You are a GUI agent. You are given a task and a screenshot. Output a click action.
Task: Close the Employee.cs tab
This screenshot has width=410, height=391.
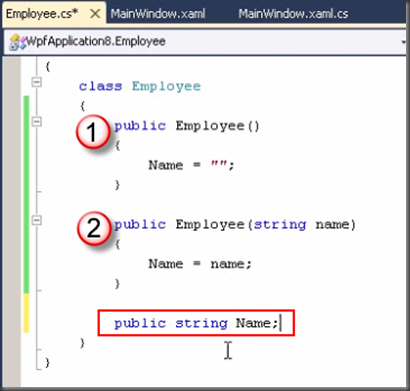point(95,14)
